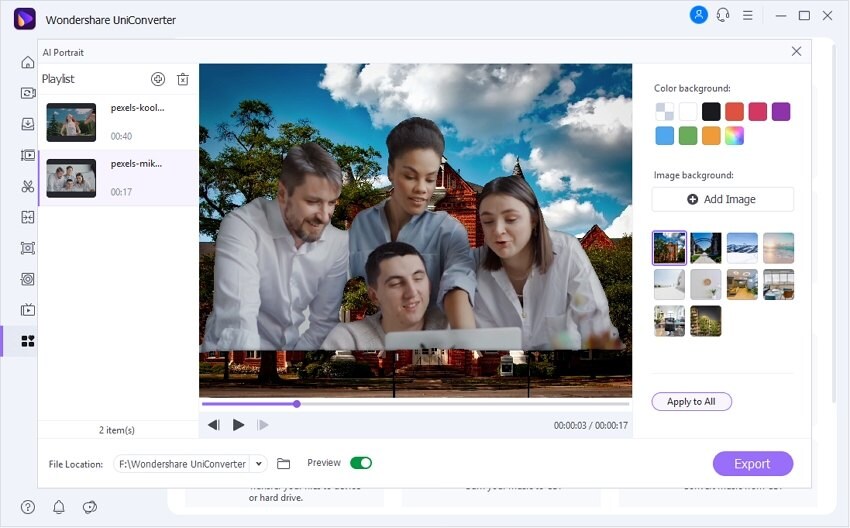
Task: Open the Home icon in the sidebar
Action: [28, 62]
